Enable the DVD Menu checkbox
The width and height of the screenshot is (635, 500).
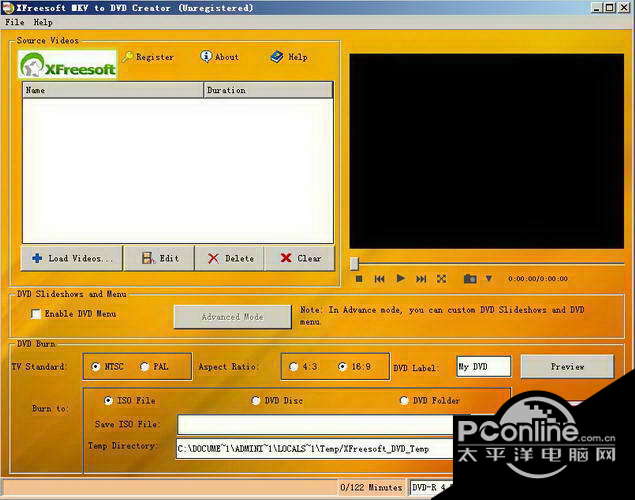[36, 314]
